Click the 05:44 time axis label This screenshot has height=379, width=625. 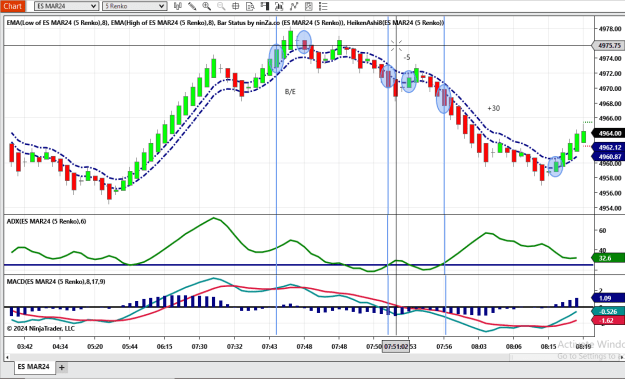point(130,347)
